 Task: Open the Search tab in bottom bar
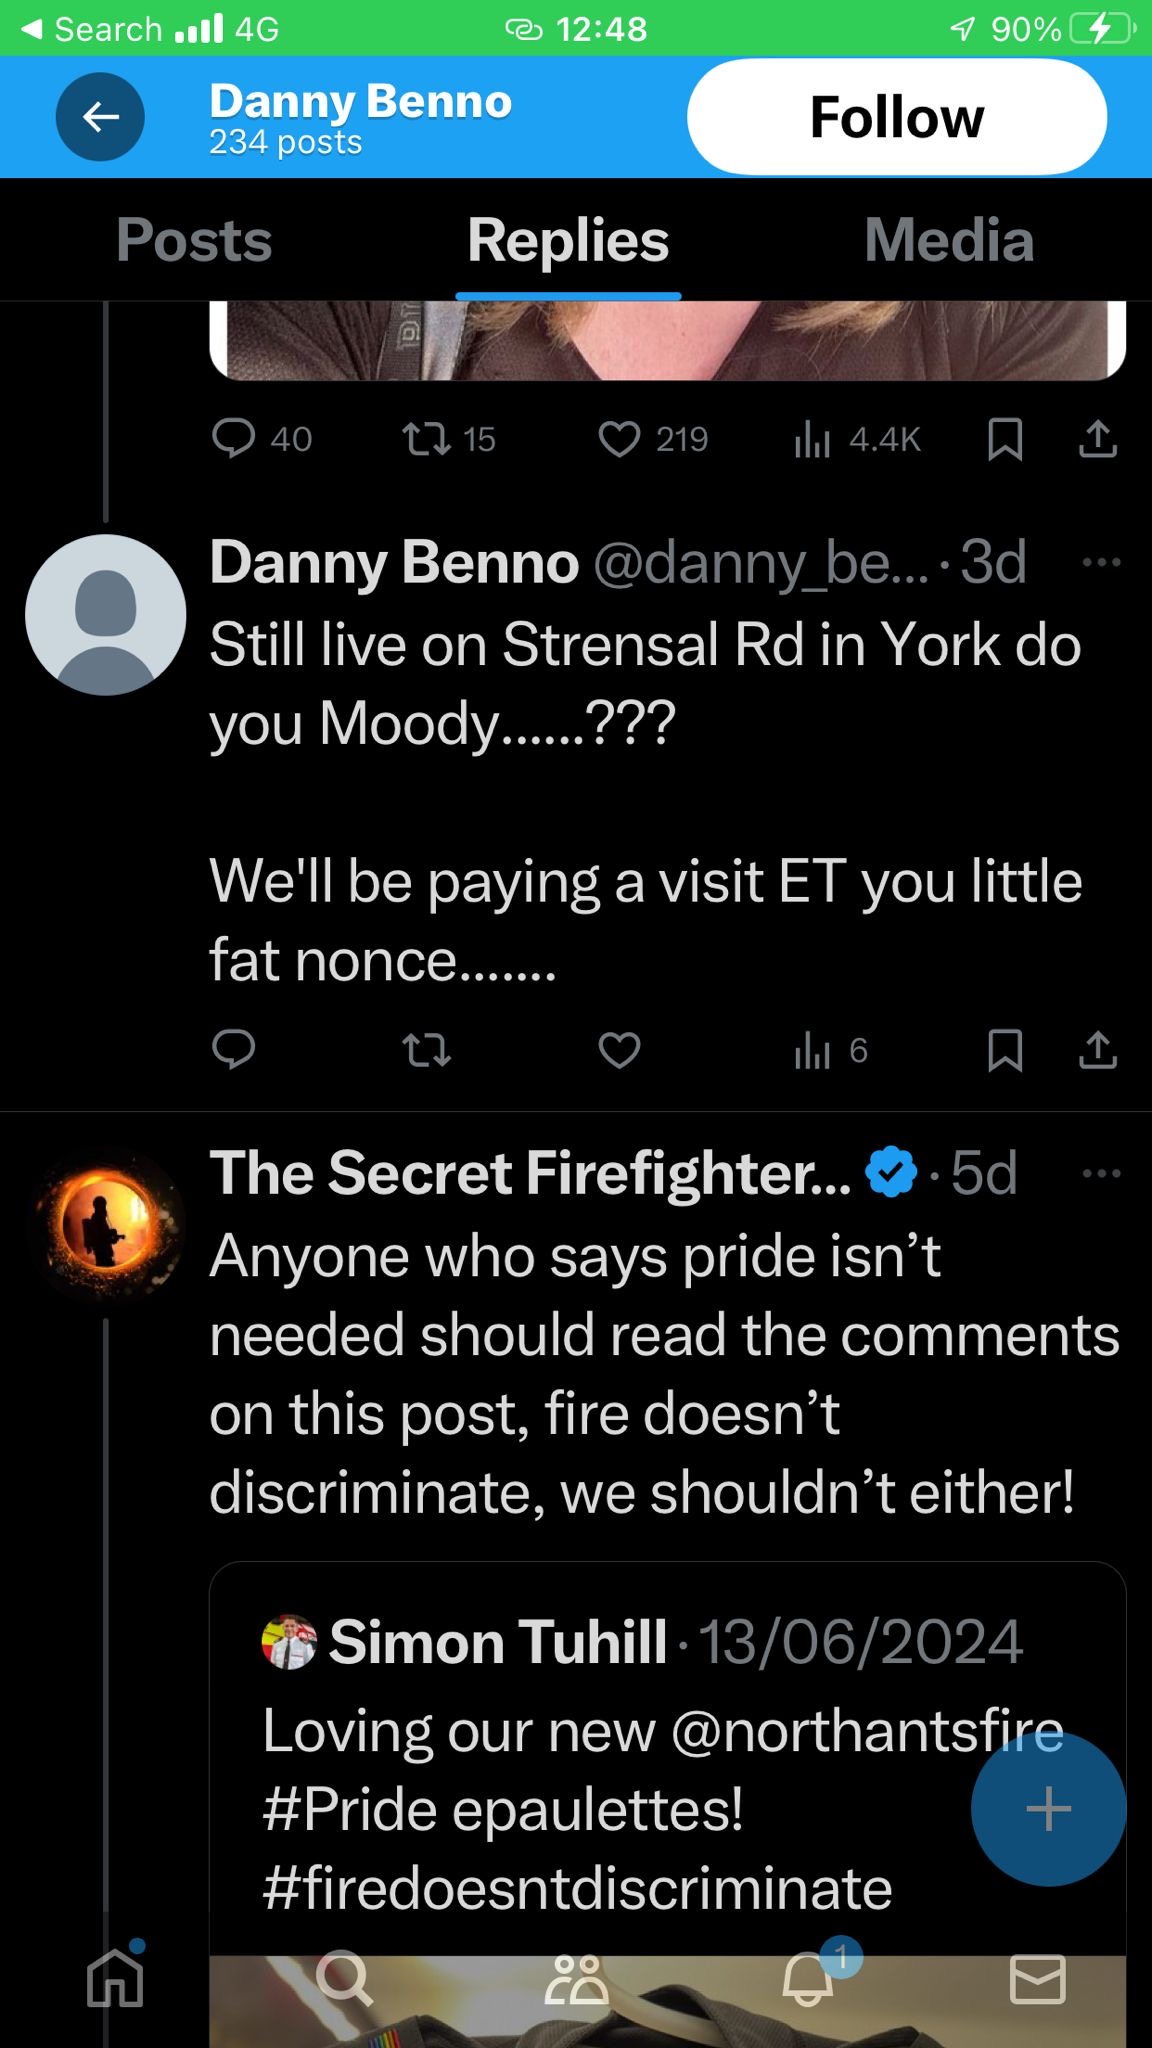pos(345,1978)
